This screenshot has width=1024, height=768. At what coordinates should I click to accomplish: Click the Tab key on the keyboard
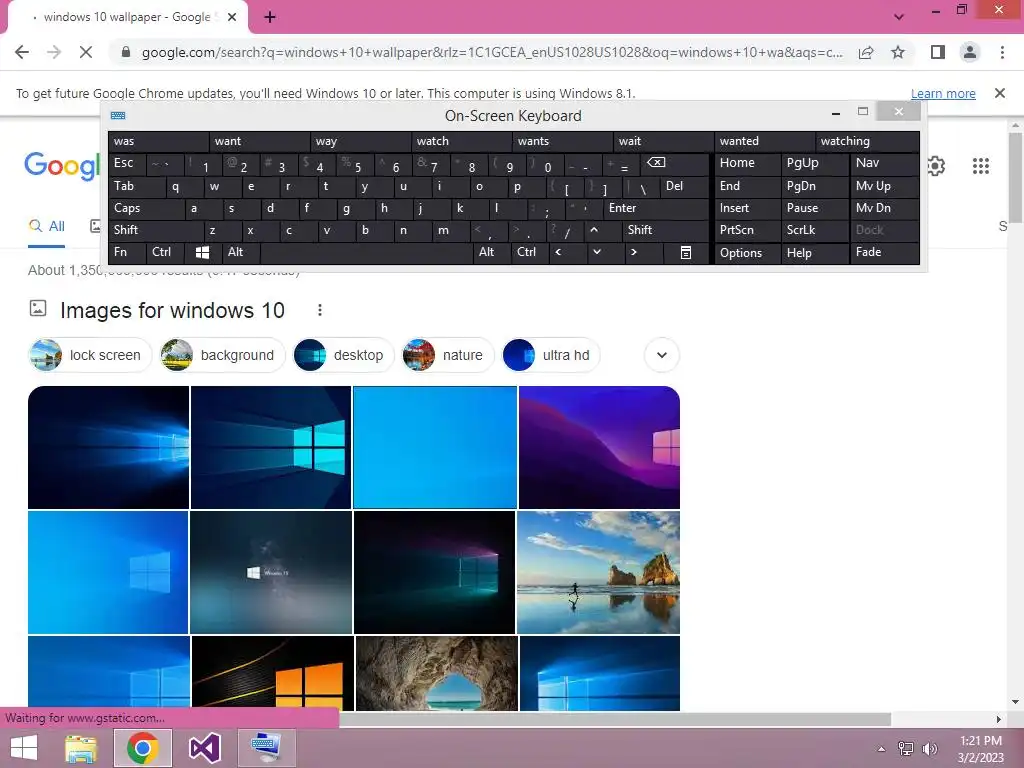(137, 186)
